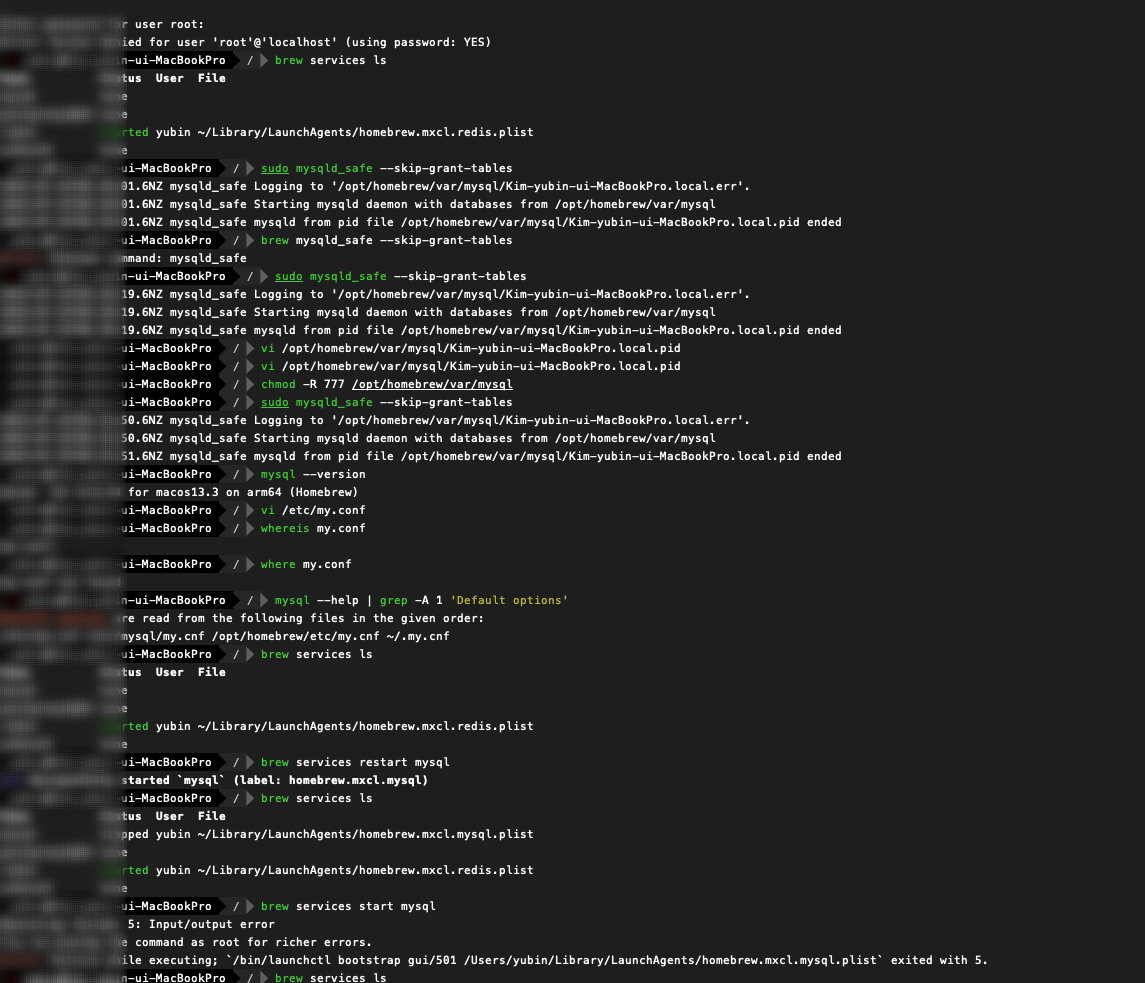The image size is (1145, 983).
Task: Click the yellow 'Default options' string
Action: (509, 600)
